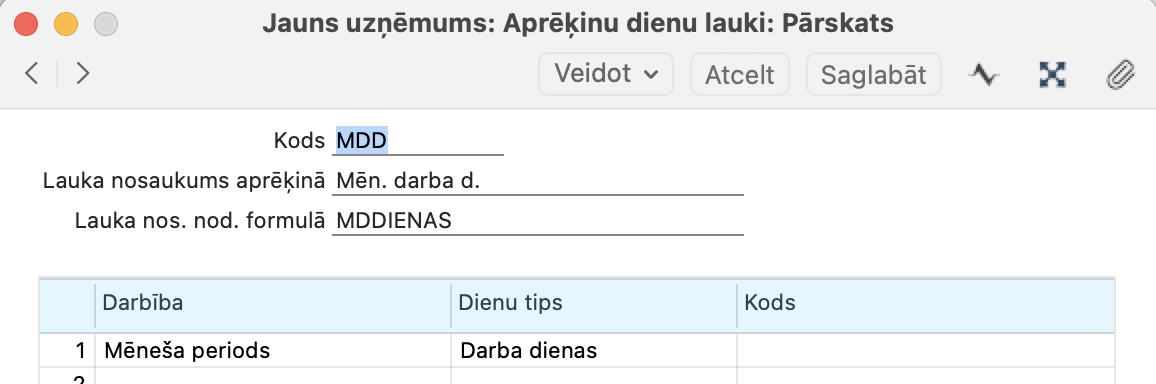Open the record history activity icon

[x=983, y=74]
